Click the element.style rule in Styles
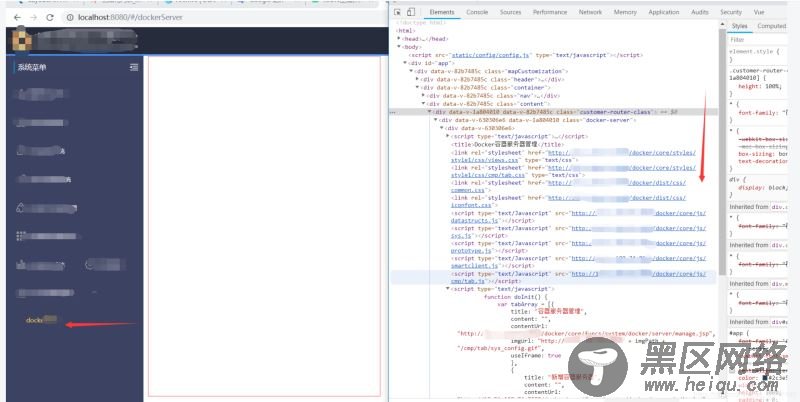 pyautogui.click(x=755, y=52)
